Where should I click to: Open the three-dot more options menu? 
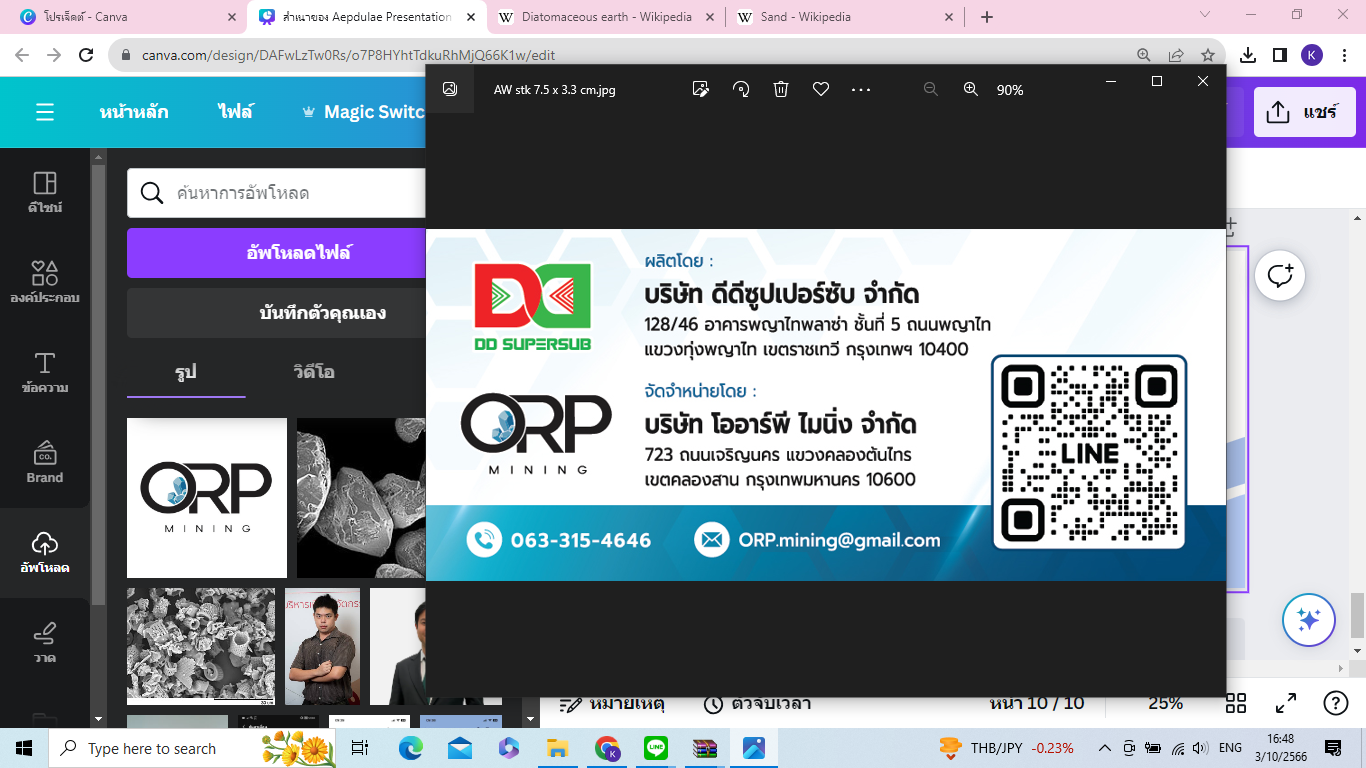pyautogui.click(x=861, y=90)
